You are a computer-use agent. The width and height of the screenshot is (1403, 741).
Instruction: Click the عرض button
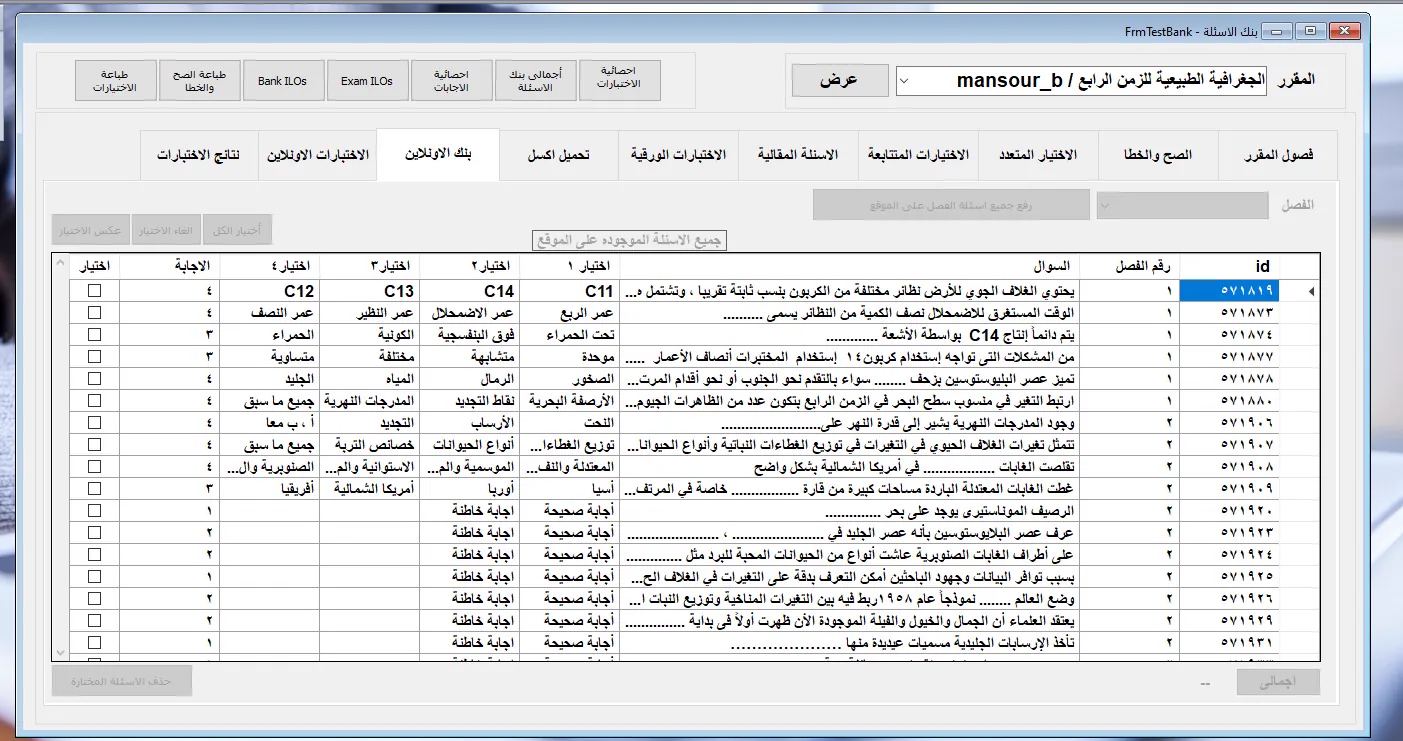(x=839, y=80)
